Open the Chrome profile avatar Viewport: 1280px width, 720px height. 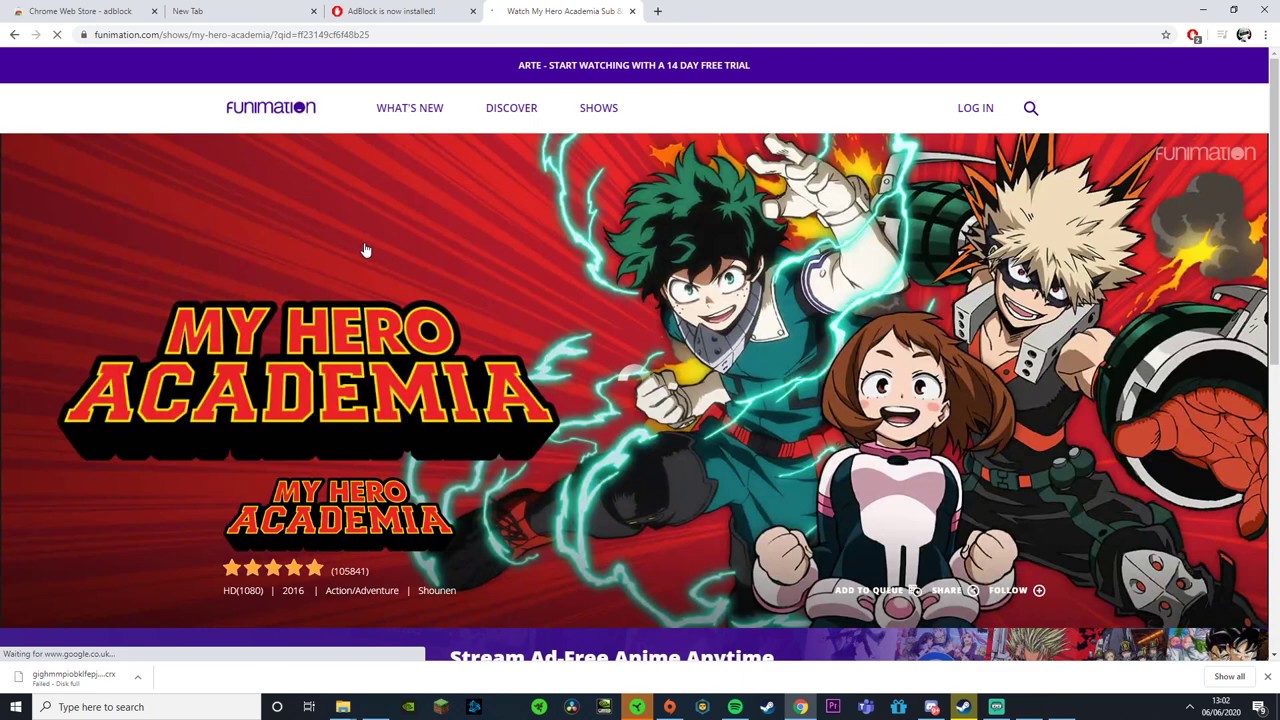1244,35
